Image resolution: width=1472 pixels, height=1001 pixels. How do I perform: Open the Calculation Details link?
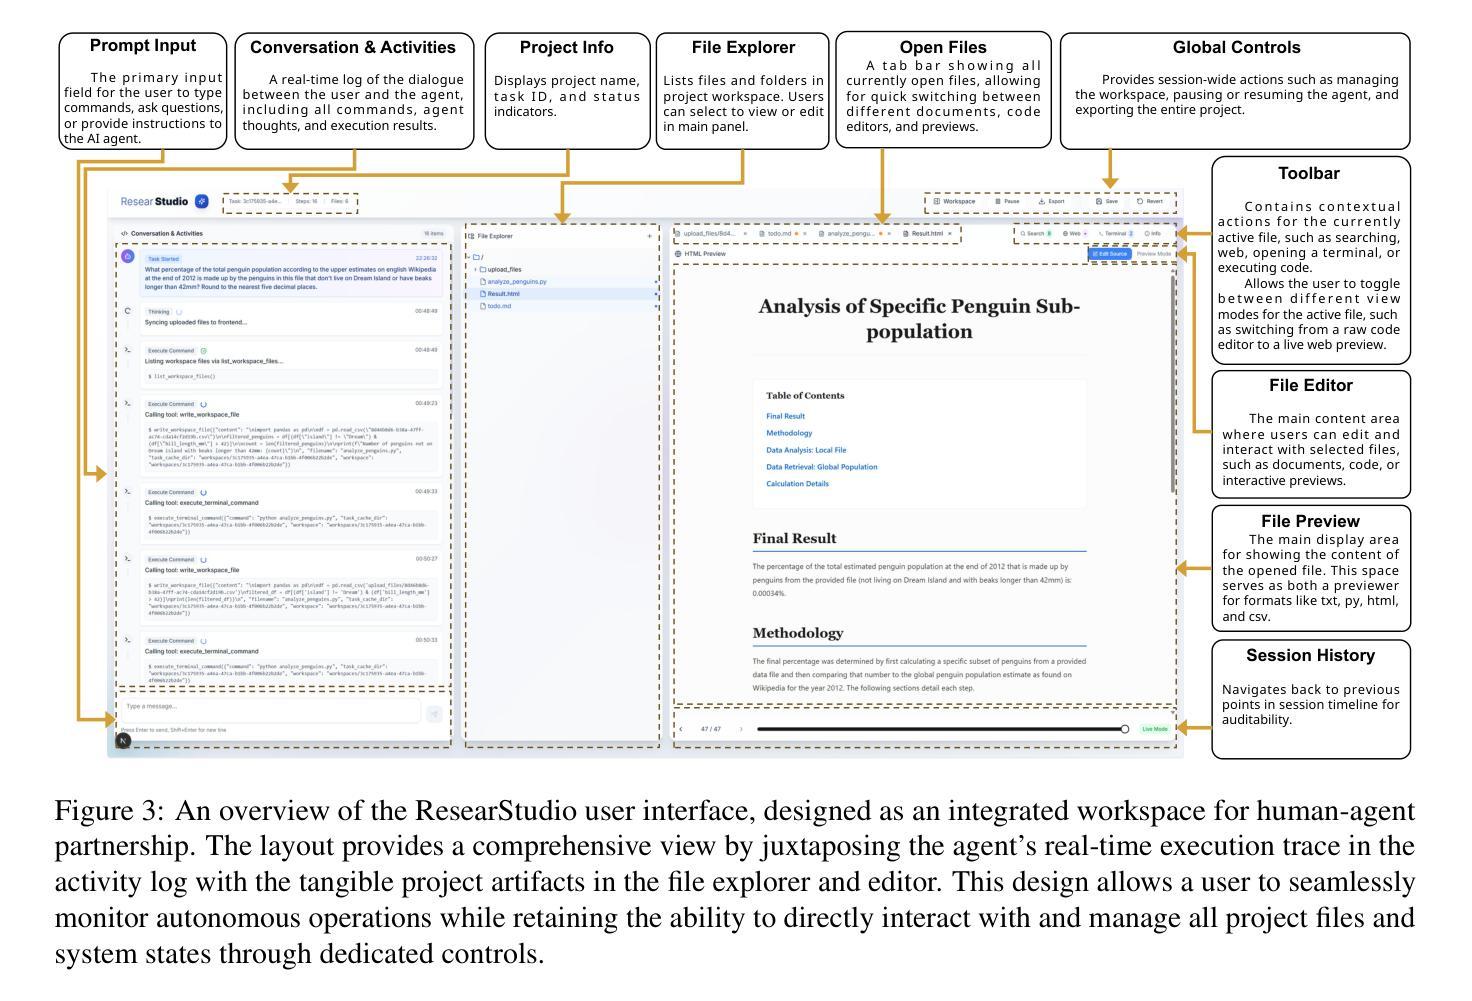coord(798,484)
